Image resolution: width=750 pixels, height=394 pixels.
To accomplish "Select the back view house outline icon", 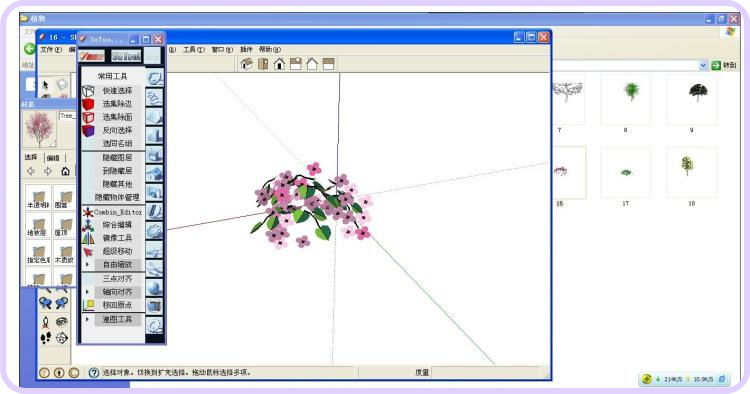I will pyautogui.click(x=312, y=64).
